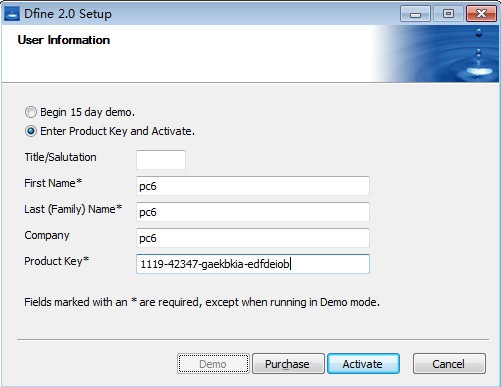Click into the First Name field

pyautogui.click(x=253, y=186)
